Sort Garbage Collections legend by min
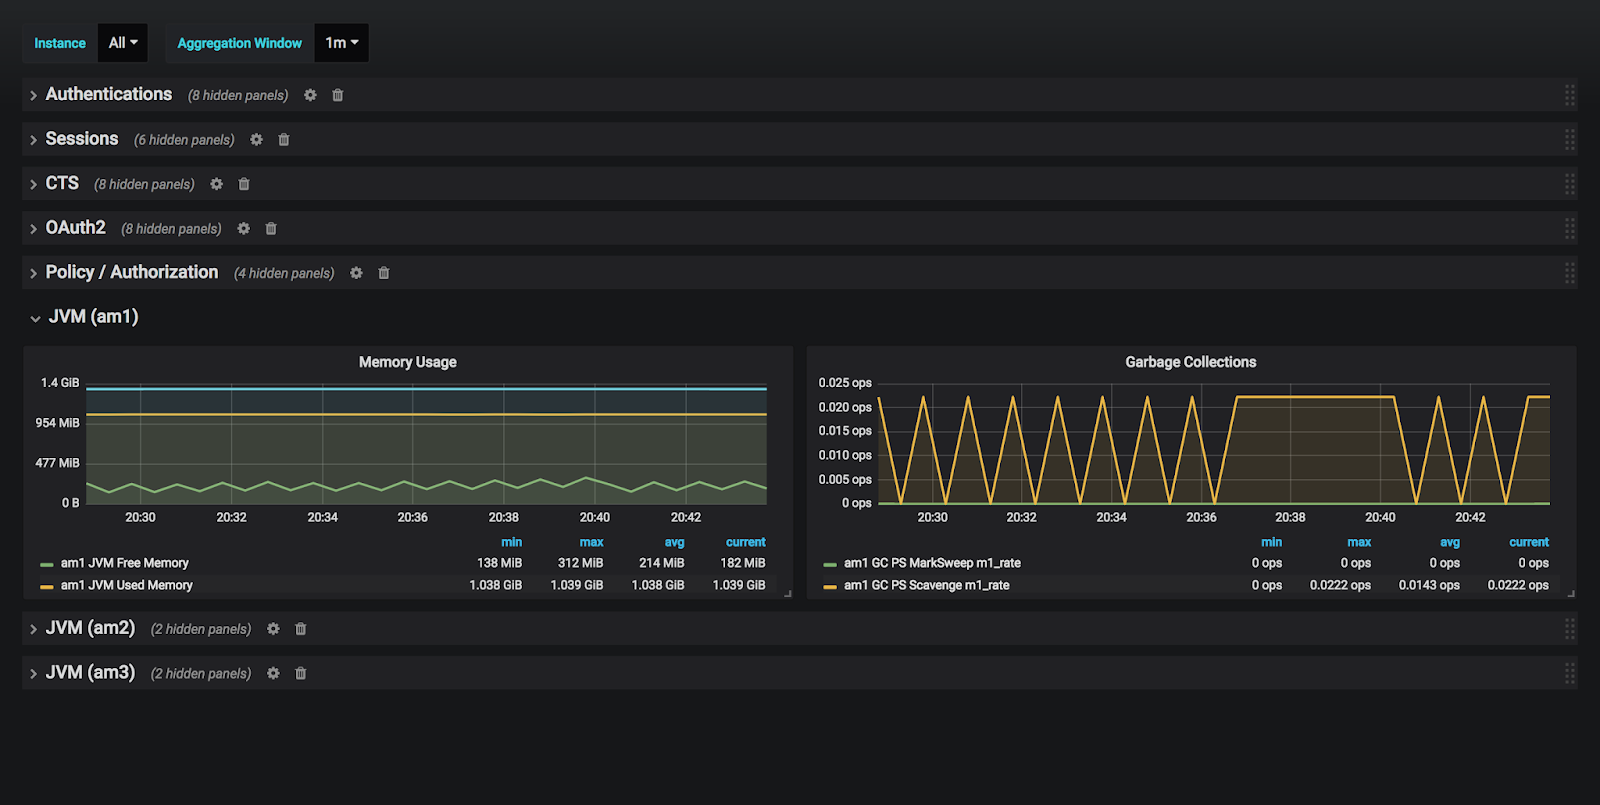This screenshot has height=805, width=1600. [1271, 542]
